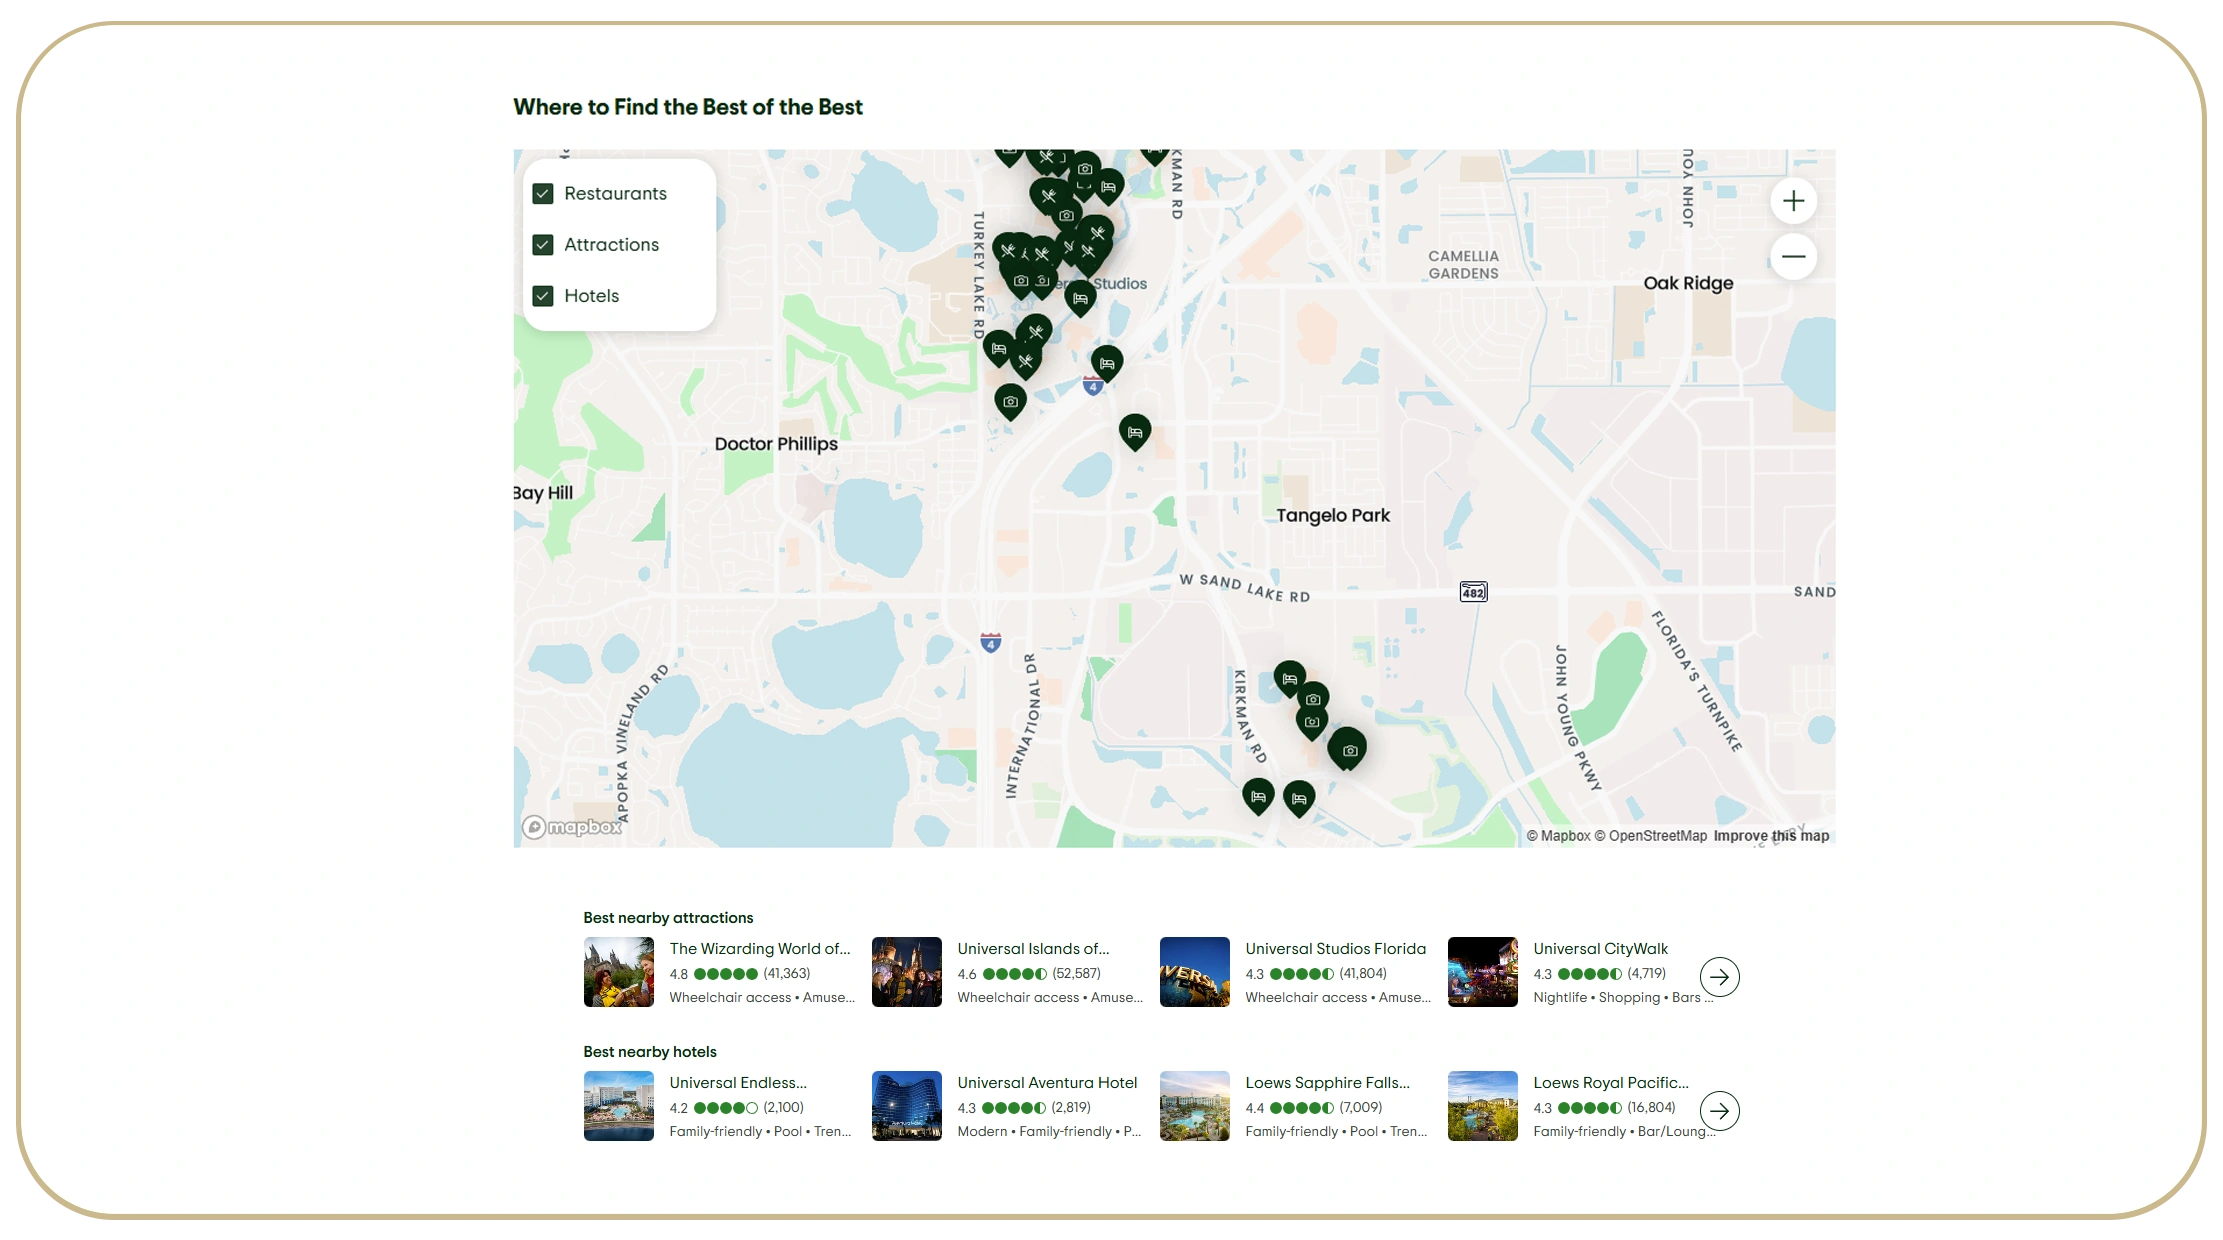Uncheck the Hotels map filter
This screenshot has width=2223, height=1240.
543,296
